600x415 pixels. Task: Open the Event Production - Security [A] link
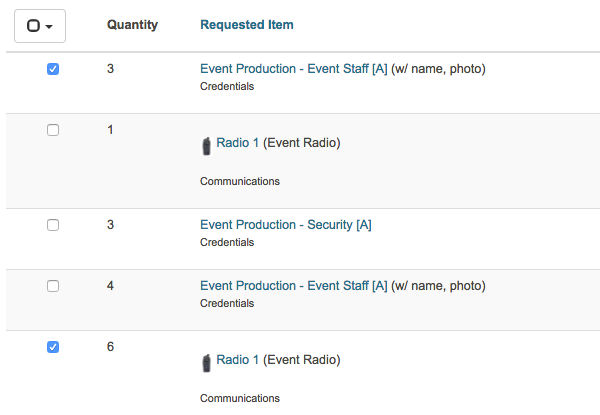[x=286, y=225]
